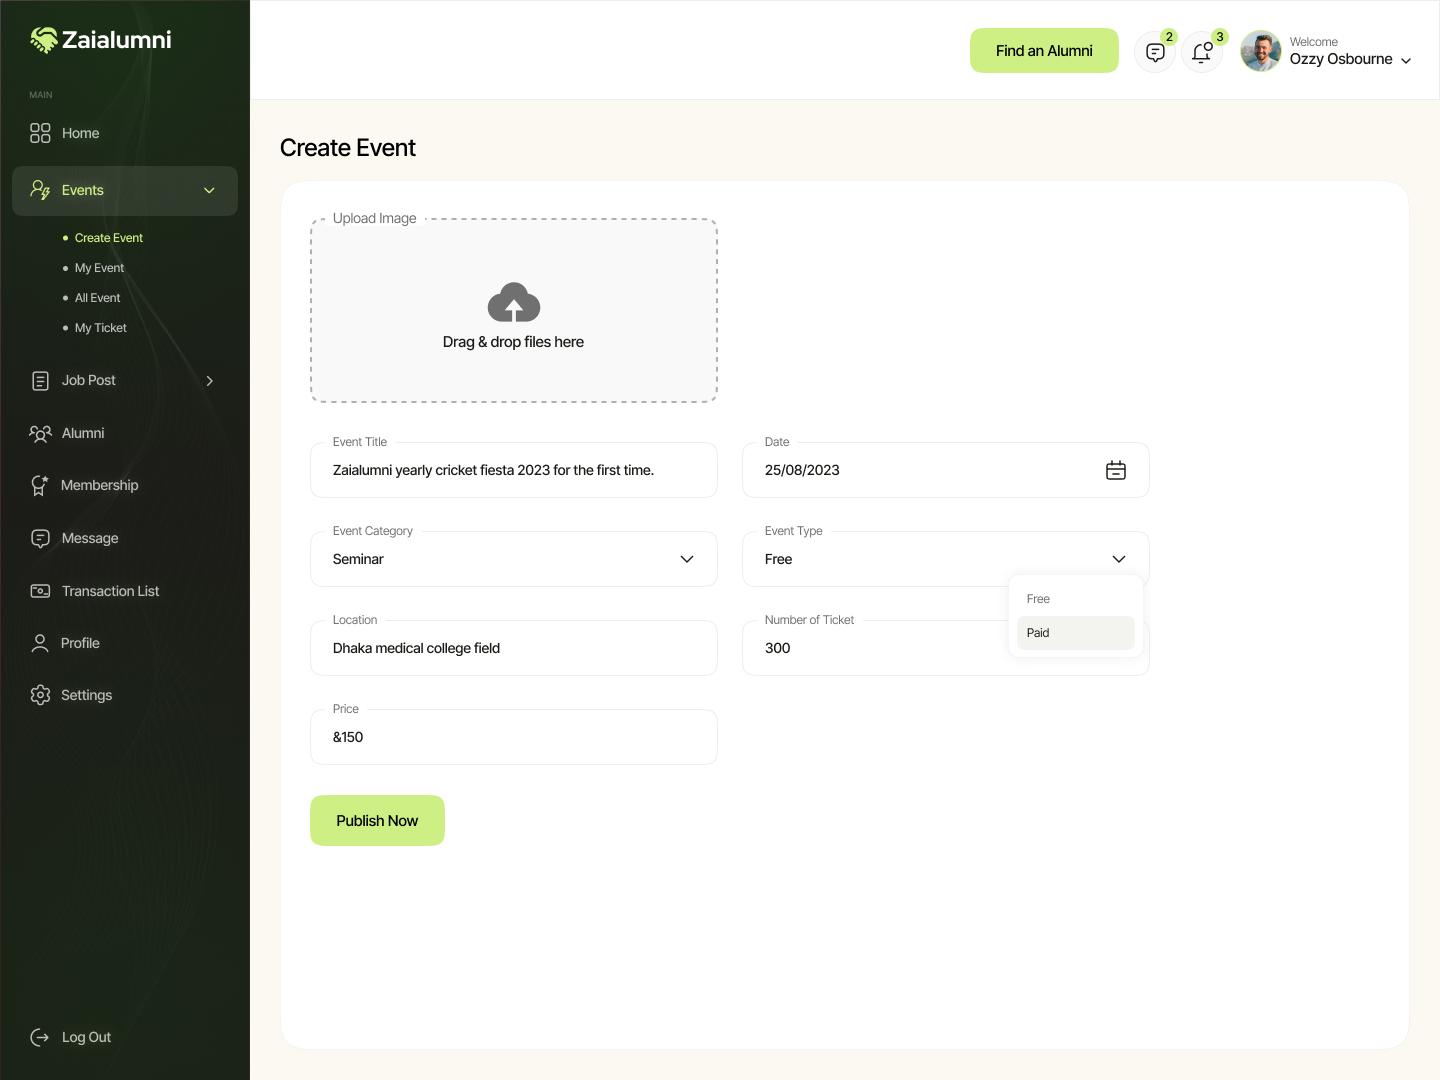Click the notification bell icon

[x=1202, y=51]
